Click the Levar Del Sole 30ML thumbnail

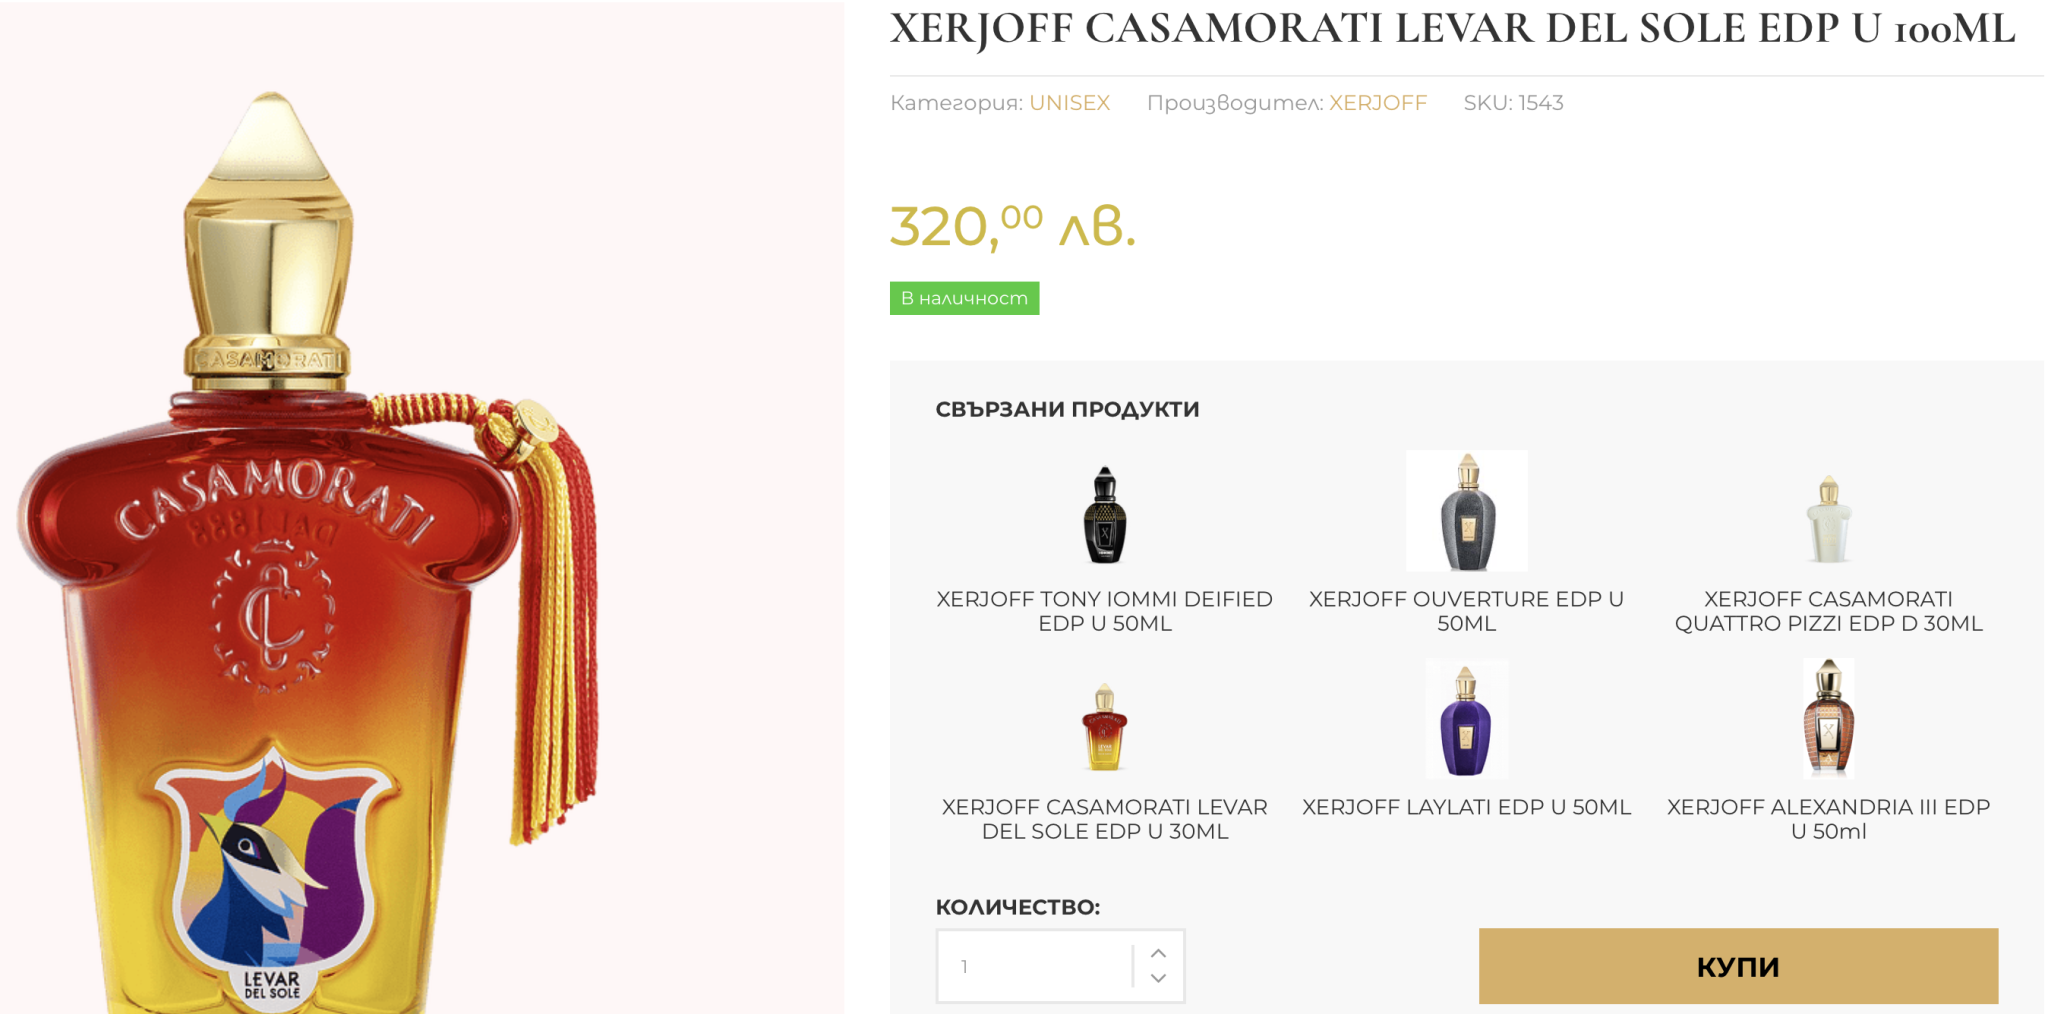point(1104,727)
